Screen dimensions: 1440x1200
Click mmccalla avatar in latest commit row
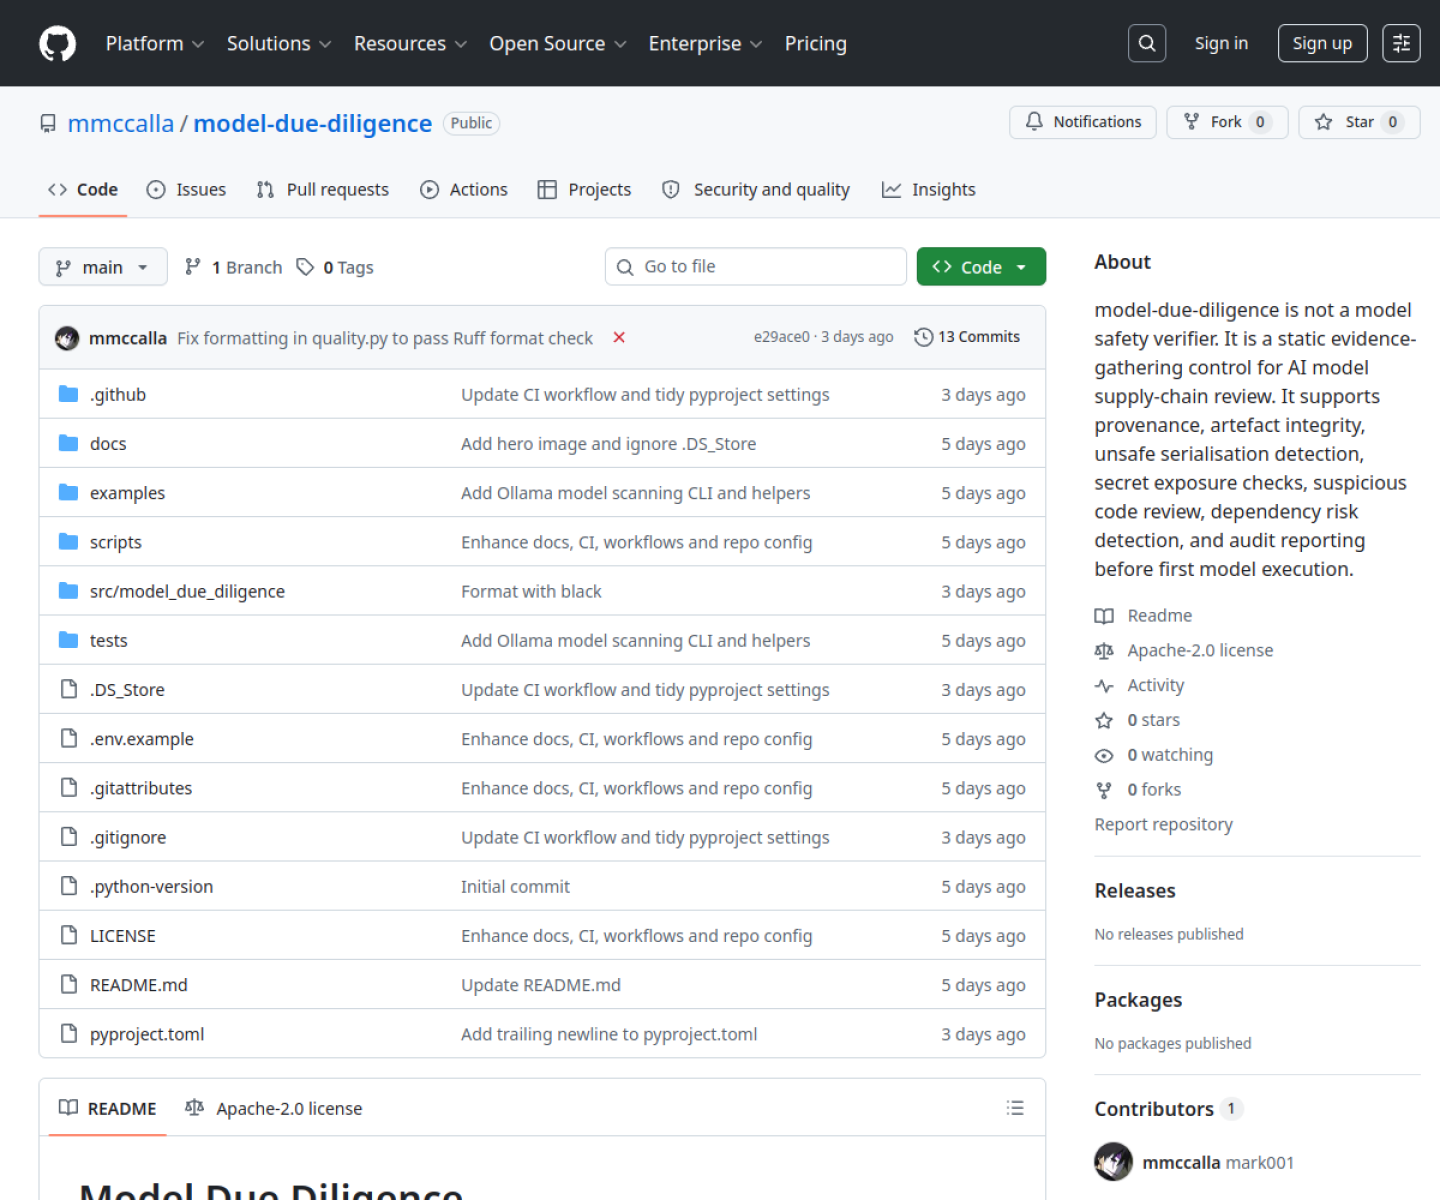tap(67, 338)
